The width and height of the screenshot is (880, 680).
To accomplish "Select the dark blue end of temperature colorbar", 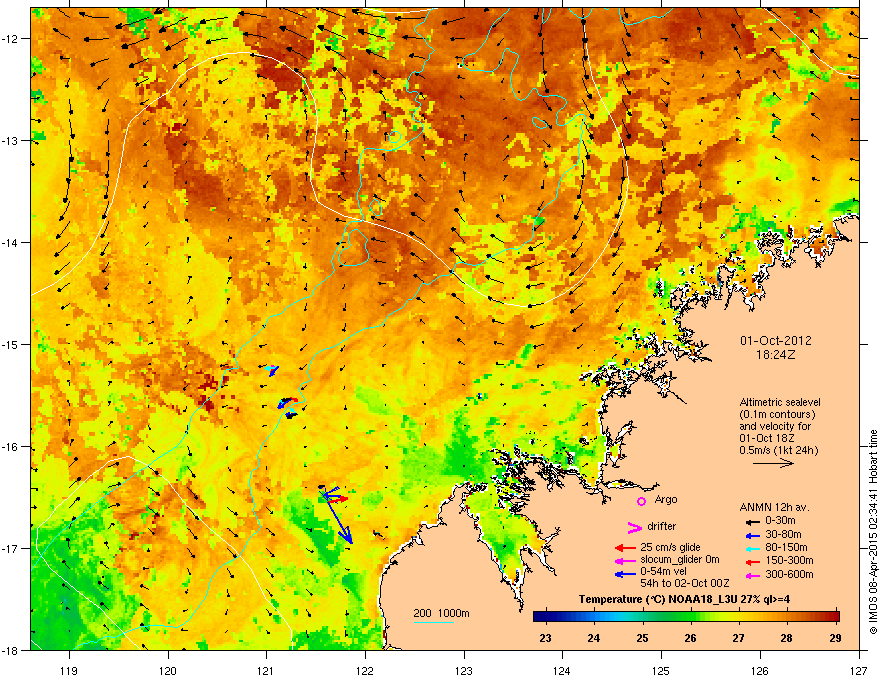I will (538, 616).
